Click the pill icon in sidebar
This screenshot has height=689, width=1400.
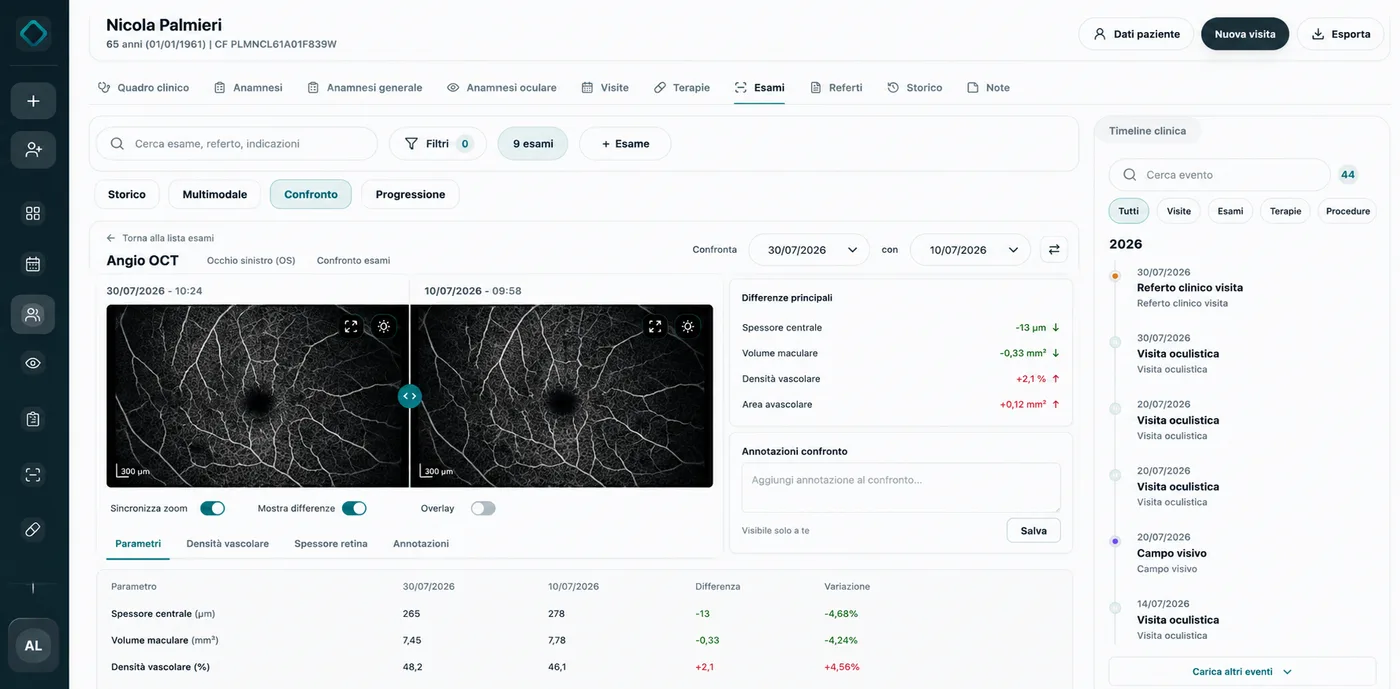[x=33, y=529]
